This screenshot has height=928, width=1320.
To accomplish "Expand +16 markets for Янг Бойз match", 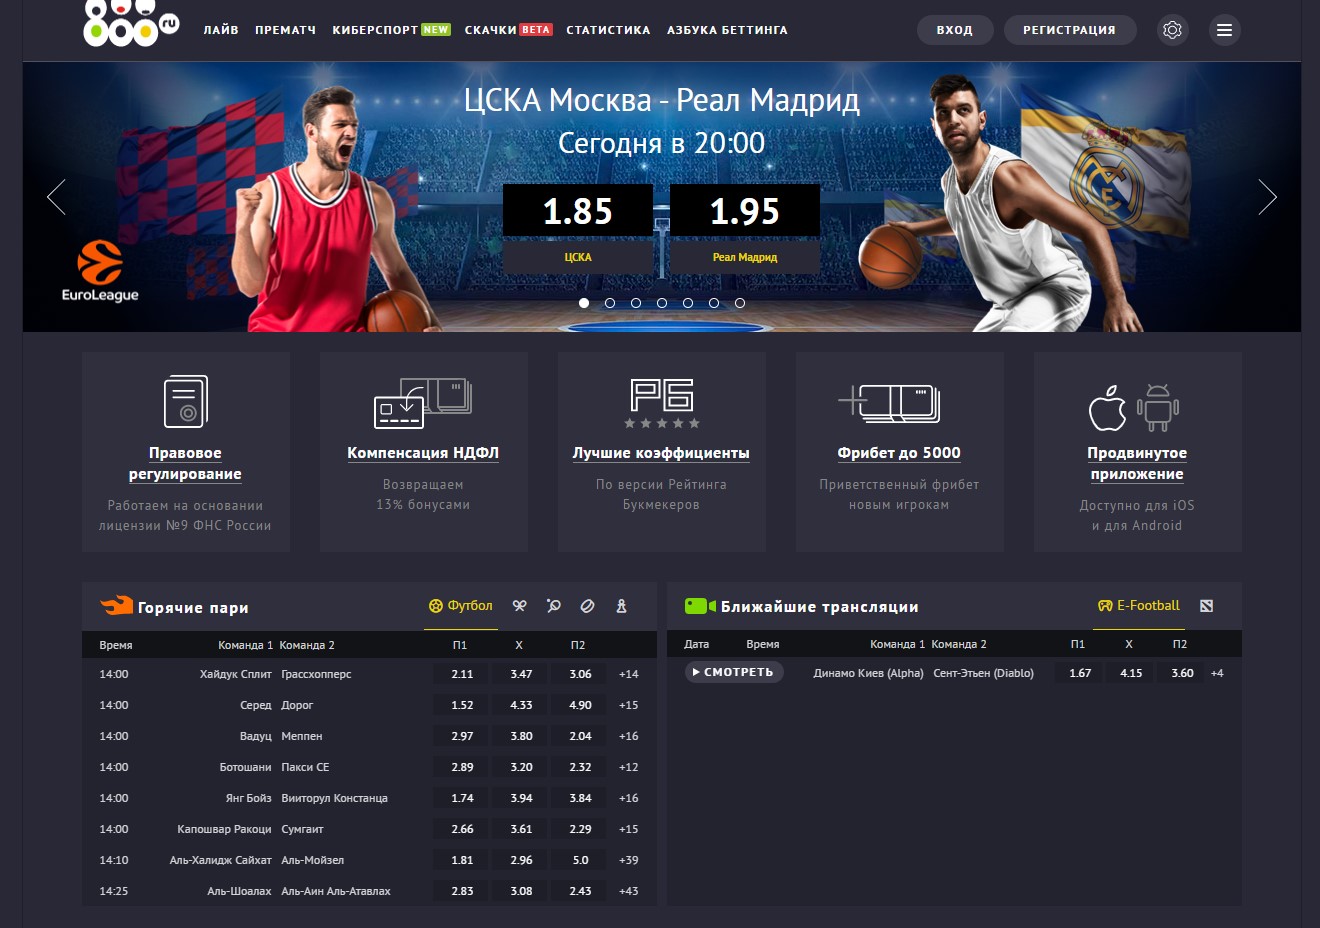I will (629, 798).
